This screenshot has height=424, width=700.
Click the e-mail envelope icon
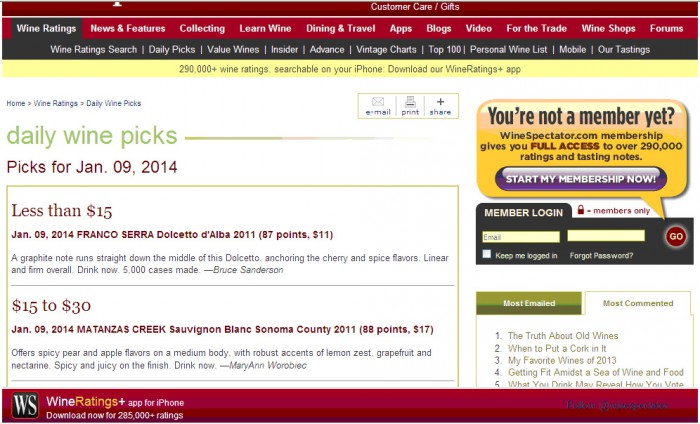tap(378, 101)
